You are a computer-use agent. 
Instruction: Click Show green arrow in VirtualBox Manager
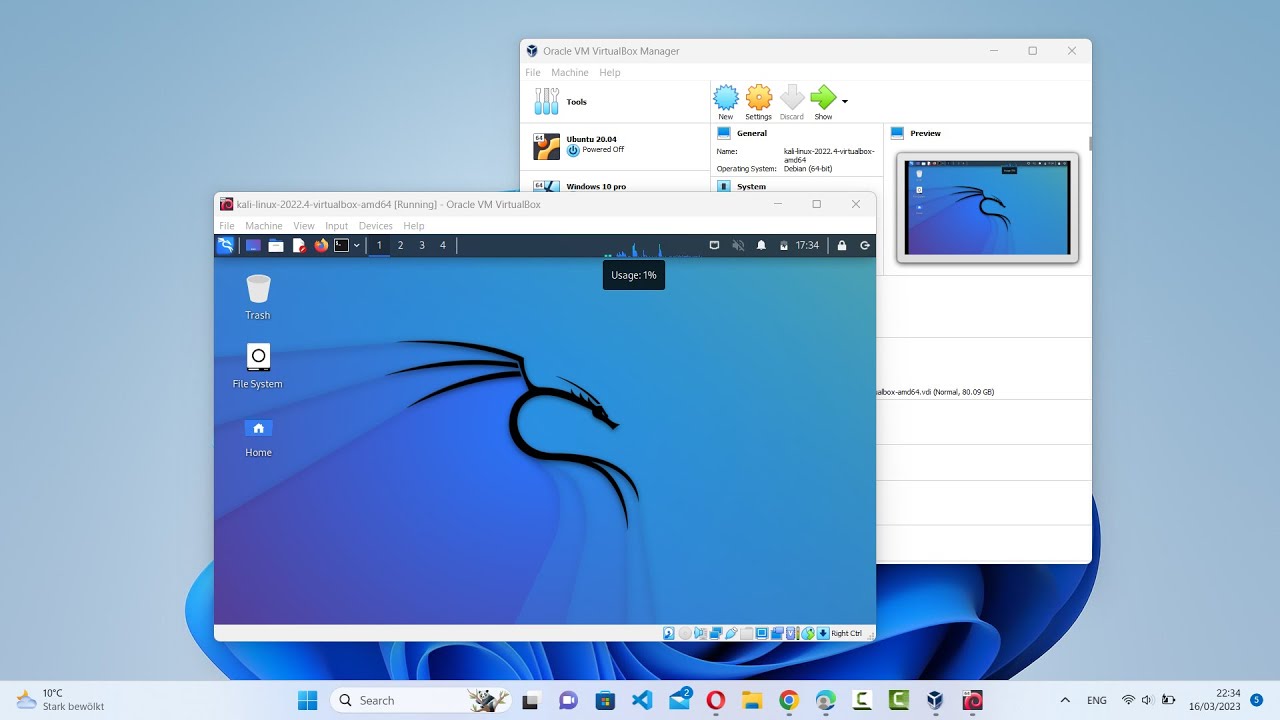823,102
